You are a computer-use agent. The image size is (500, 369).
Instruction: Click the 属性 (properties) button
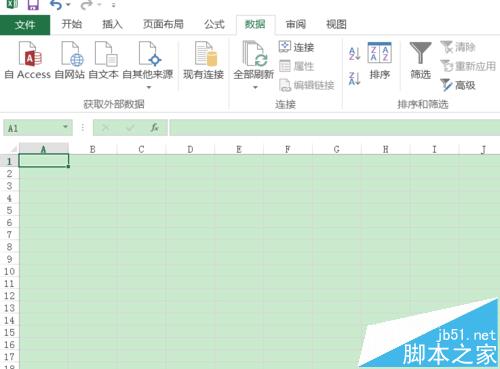(x=297, y=66)
